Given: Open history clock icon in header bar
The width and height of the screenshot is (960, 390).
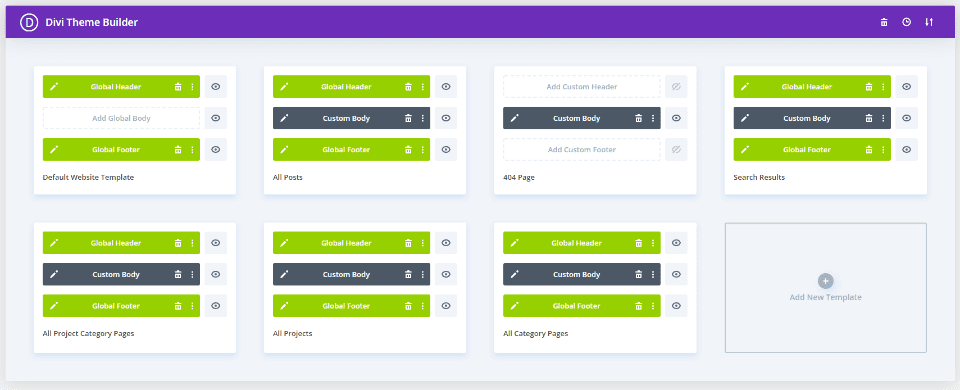Looking at the screenshot, I should click(x=907, y=23).
